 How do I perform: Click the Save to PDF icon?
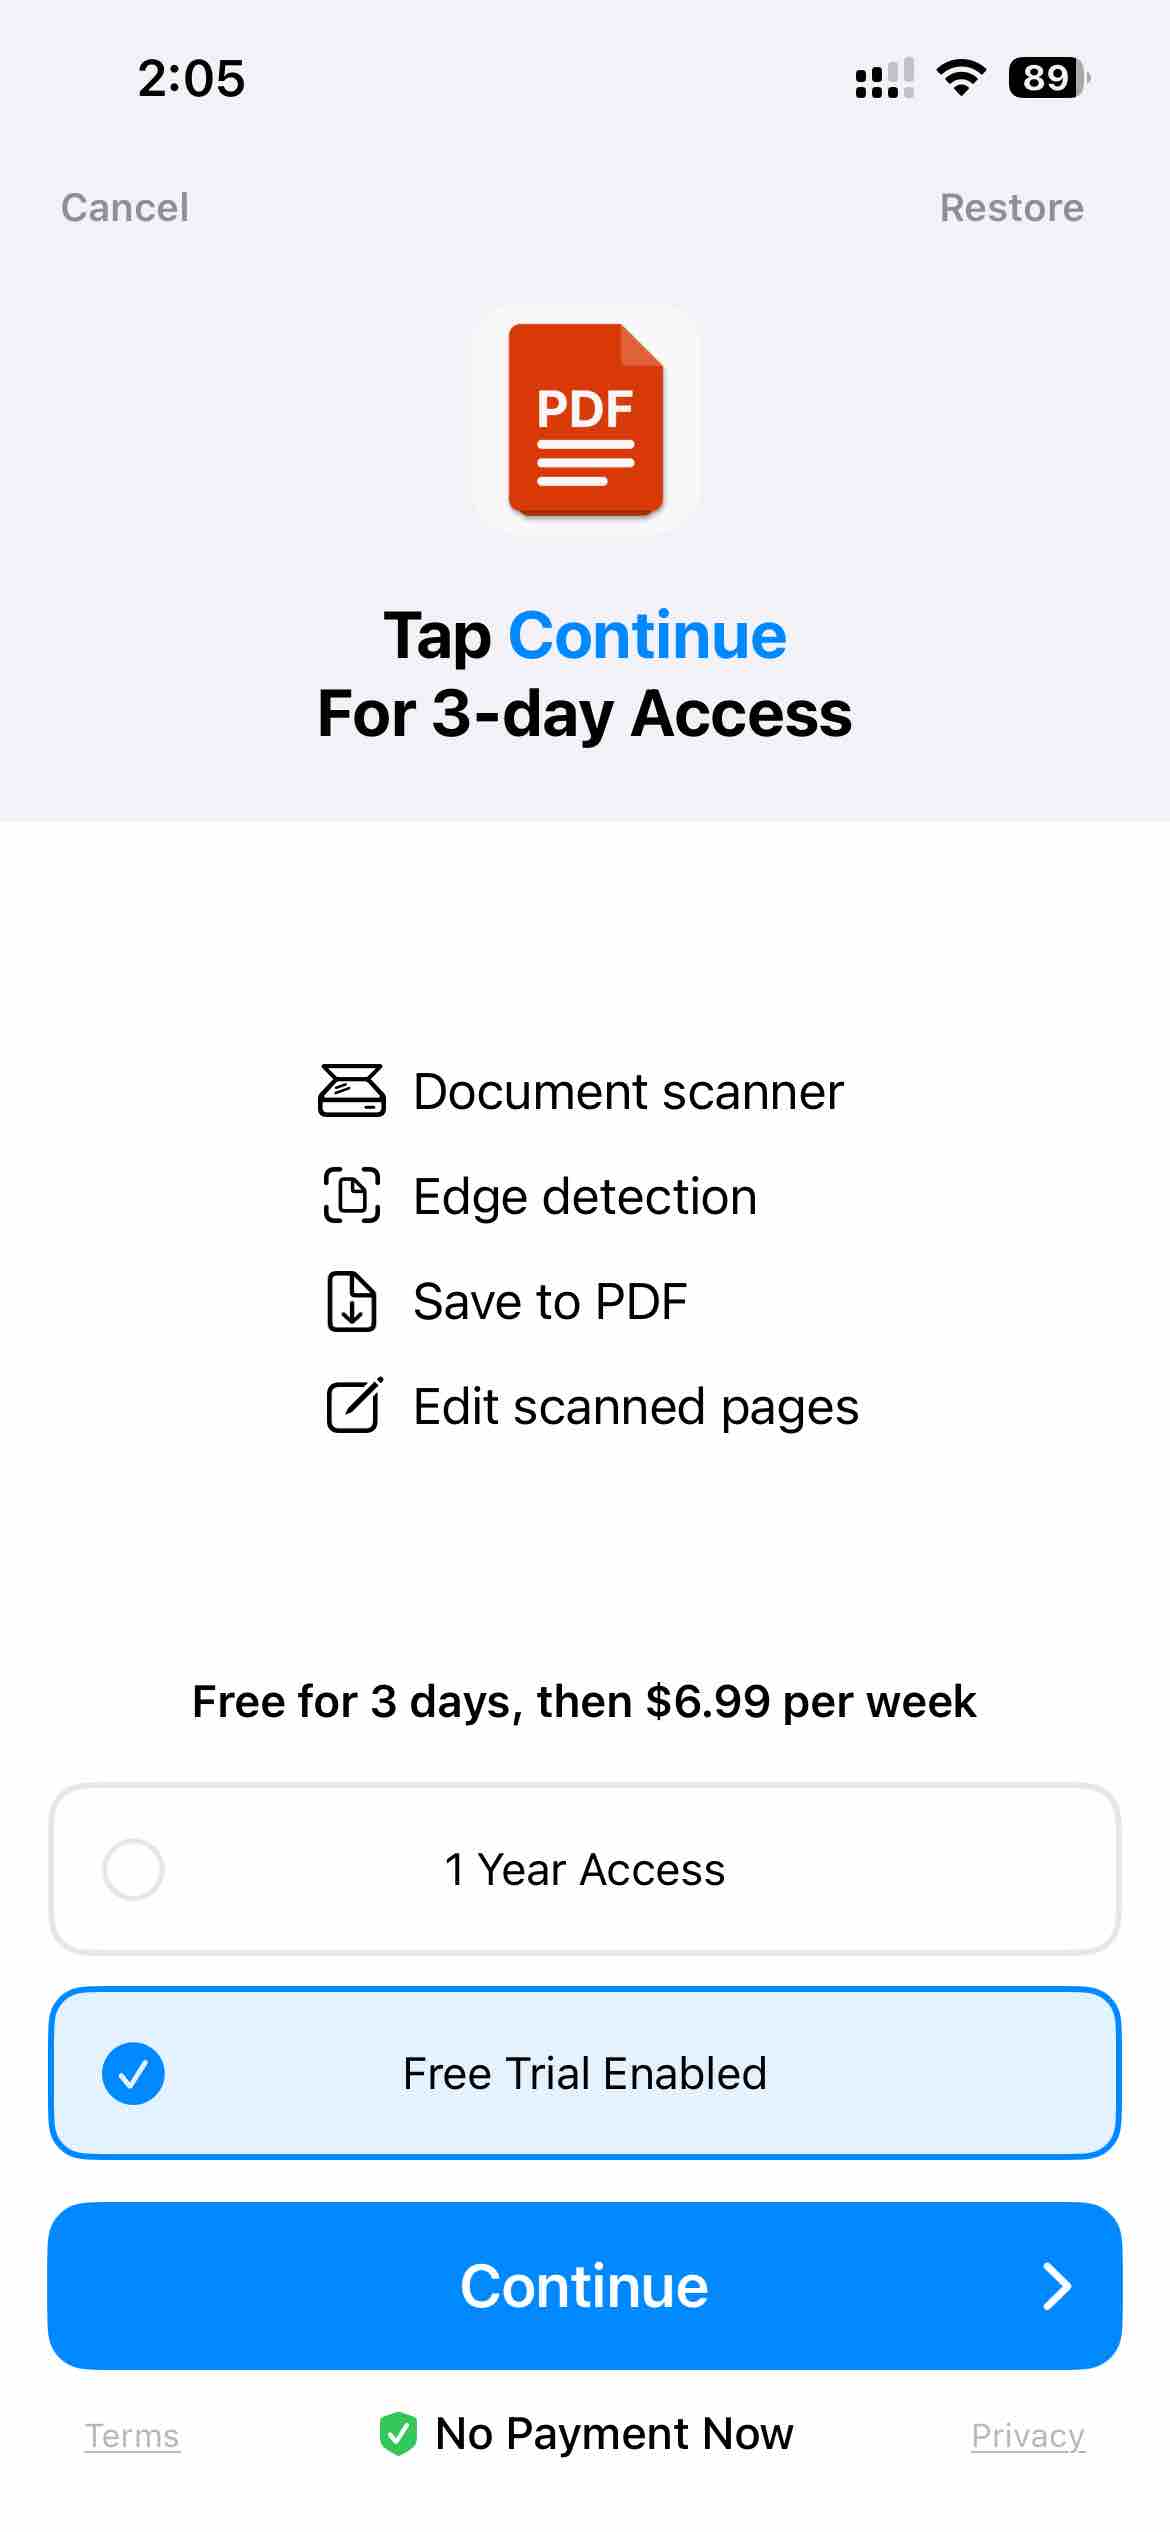tap(352, 1301)
